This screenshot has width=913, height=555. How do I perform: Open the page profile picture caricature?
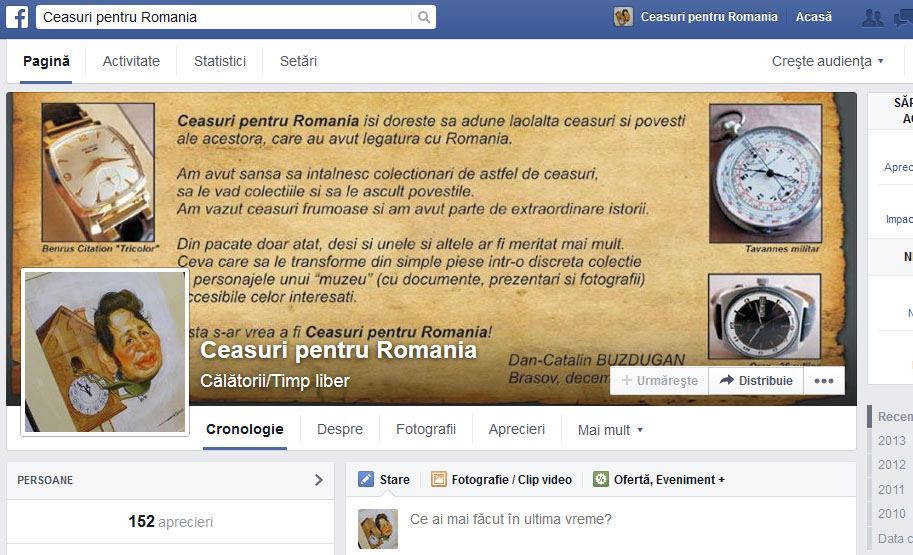(105, 352)
